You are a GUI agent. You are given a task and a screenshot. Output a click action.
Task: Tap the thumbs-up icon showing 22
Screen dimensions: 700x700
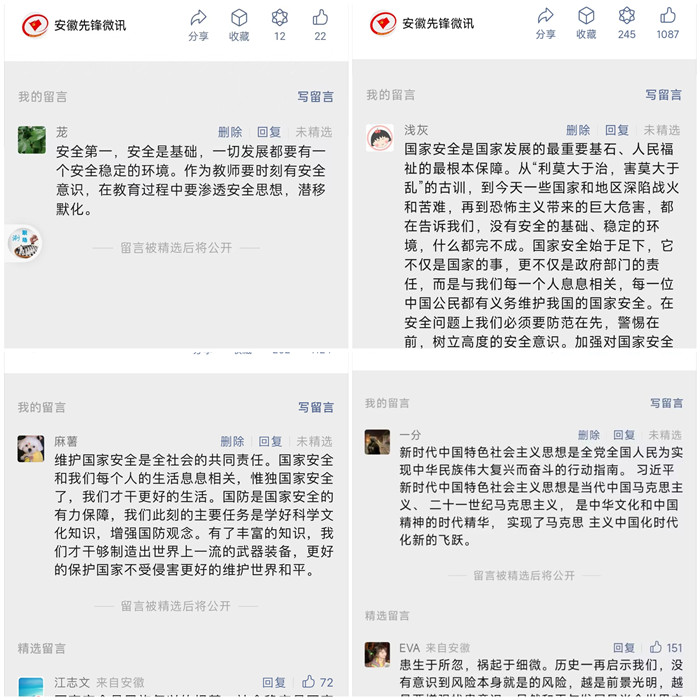(x=320, y=18)
